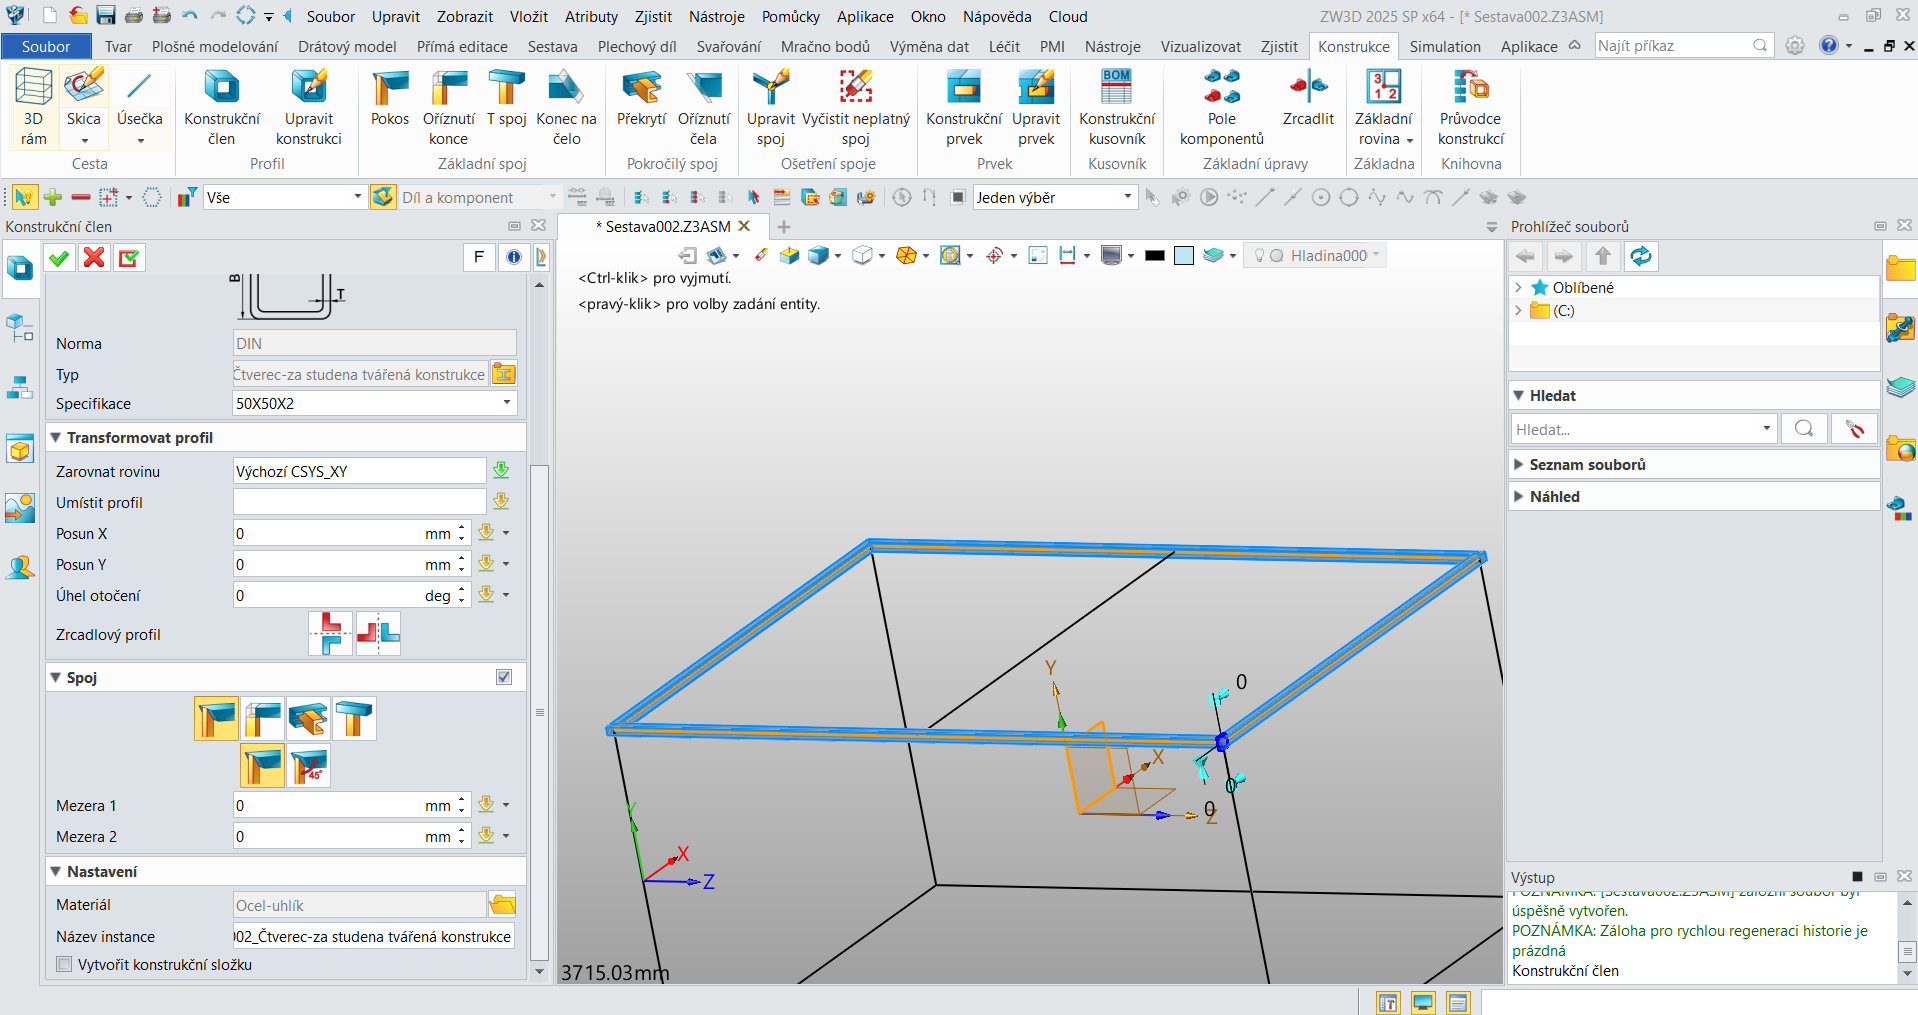The image size is (1918, 1015).
Task: Add a new document tab with plus
Action: point(784,227)
